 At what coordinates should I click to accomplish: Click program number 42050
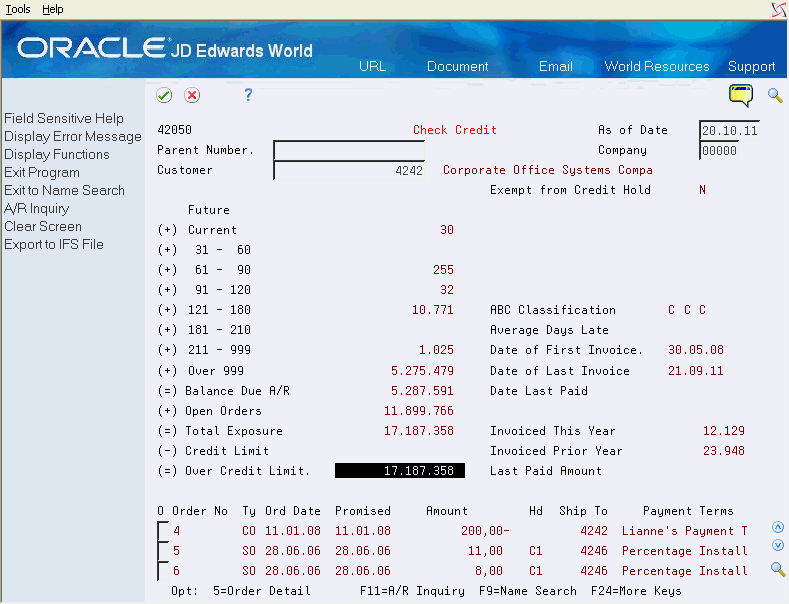pyautogui.click(x=174, y=130)
